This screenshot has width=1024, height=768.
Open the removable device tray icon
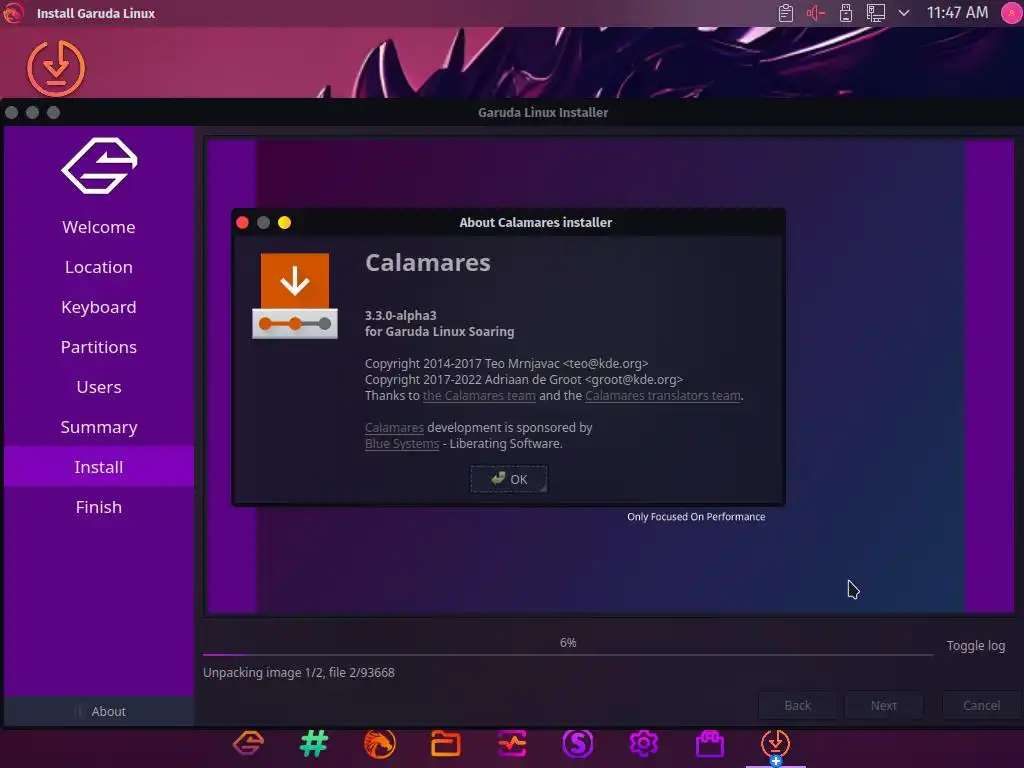(x=846, y=13)
